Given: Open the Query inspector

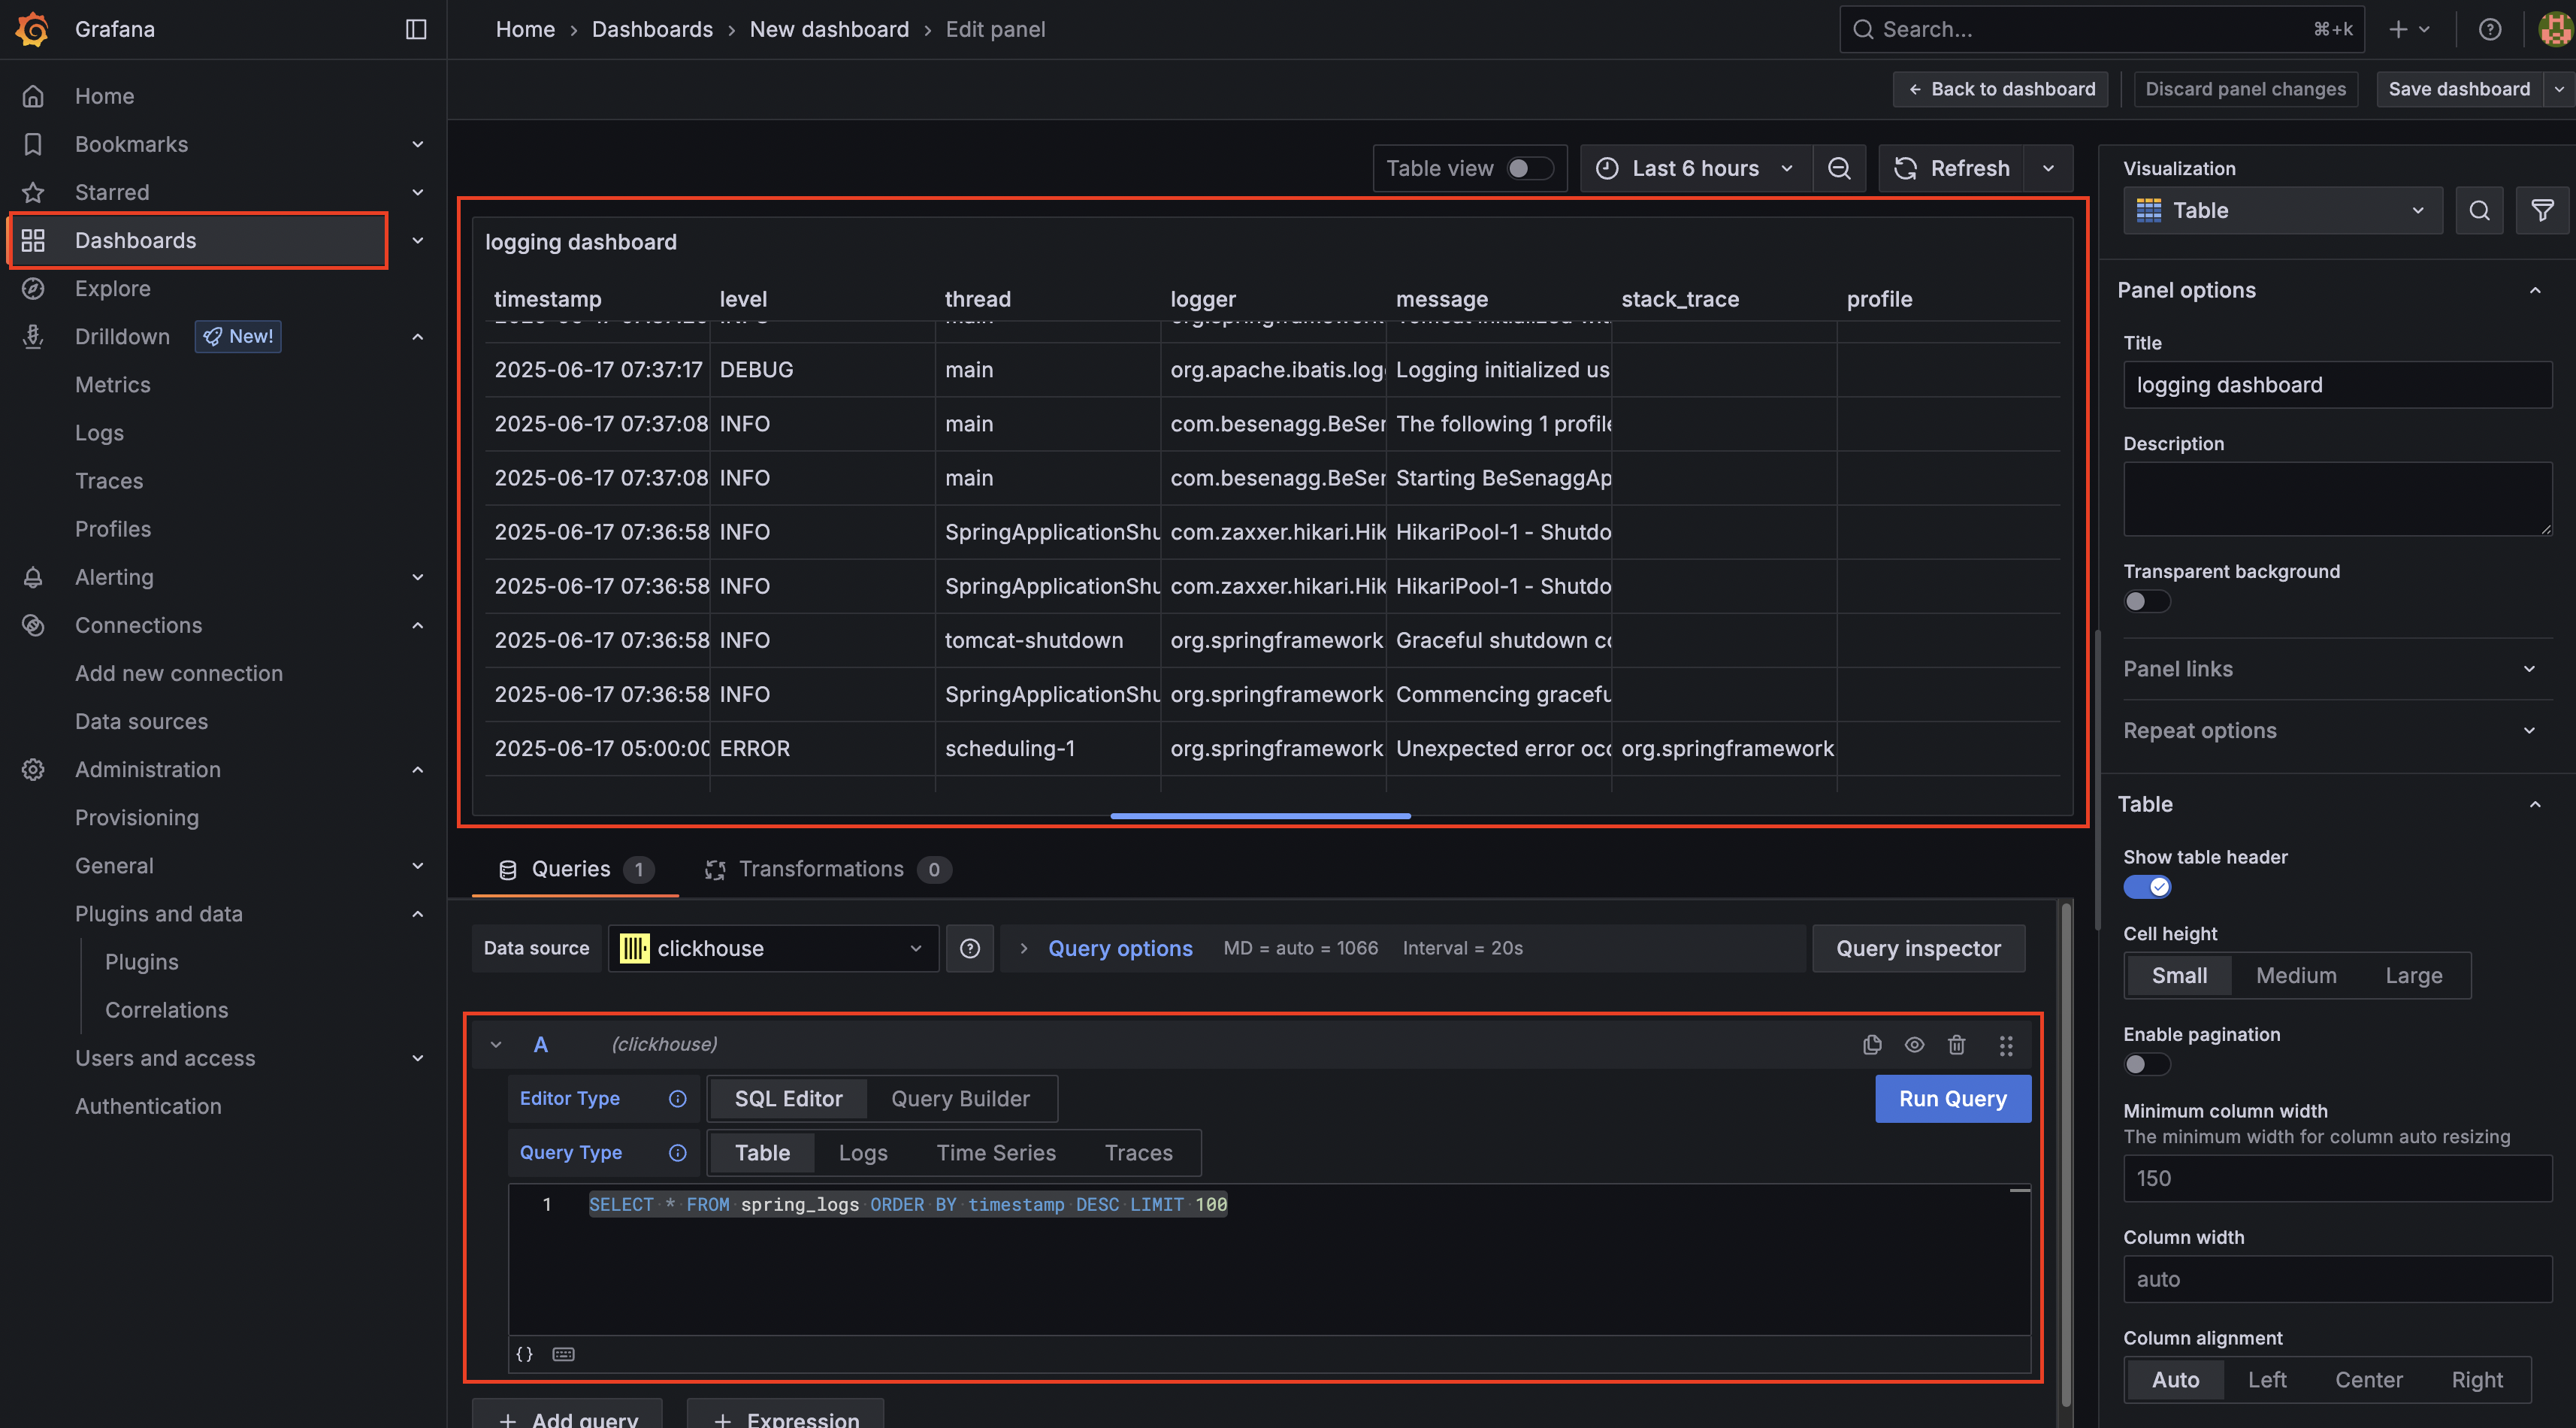Looking at the screenshot, I should (1918, 948).
